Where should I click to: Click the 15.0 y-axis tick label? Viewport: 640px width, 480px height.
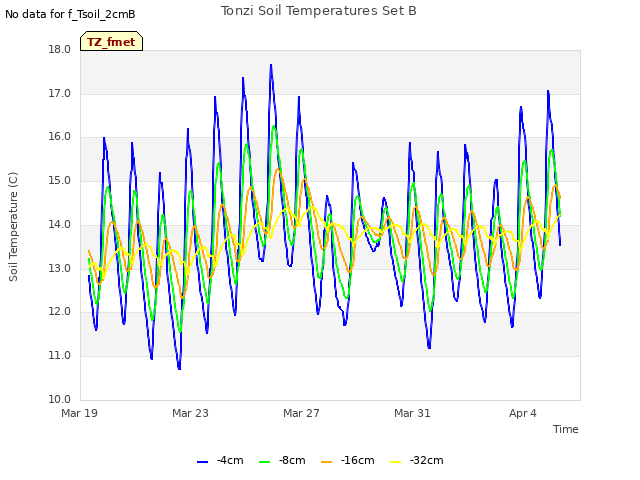coord(60,180)
